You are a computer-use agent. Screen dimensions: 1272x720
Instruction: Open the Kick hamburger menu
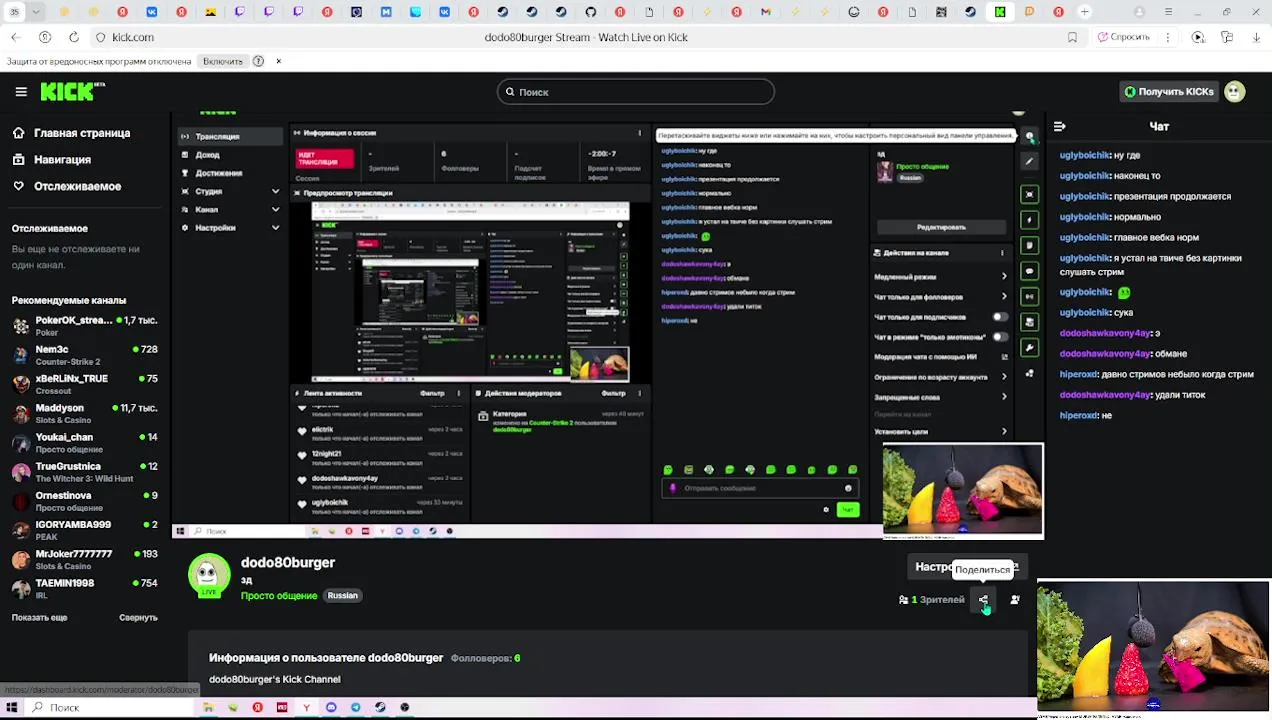coord(21,92)
